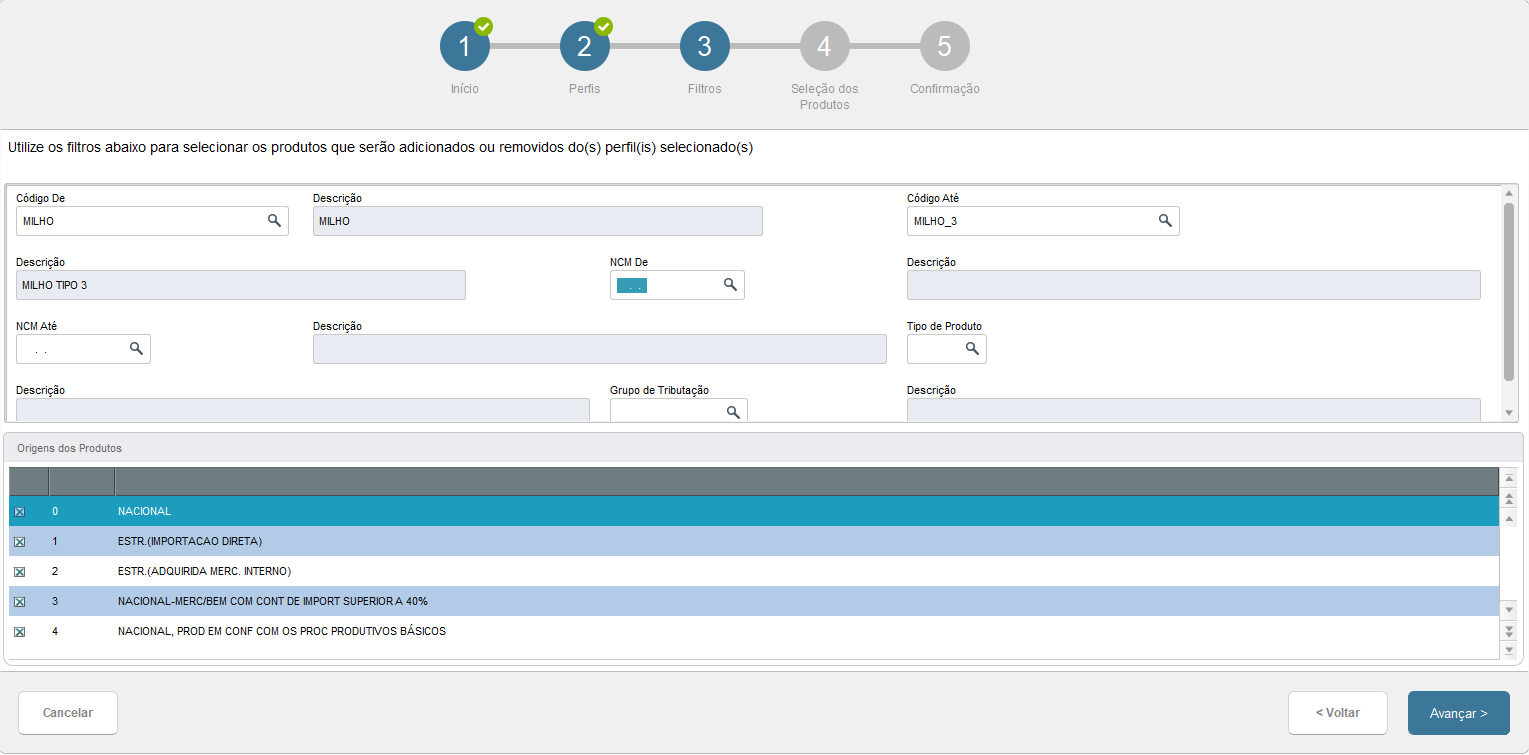The image size is (1529, 755).
Task: Click the NCM De search magnifier
Action: pos(730,285)
